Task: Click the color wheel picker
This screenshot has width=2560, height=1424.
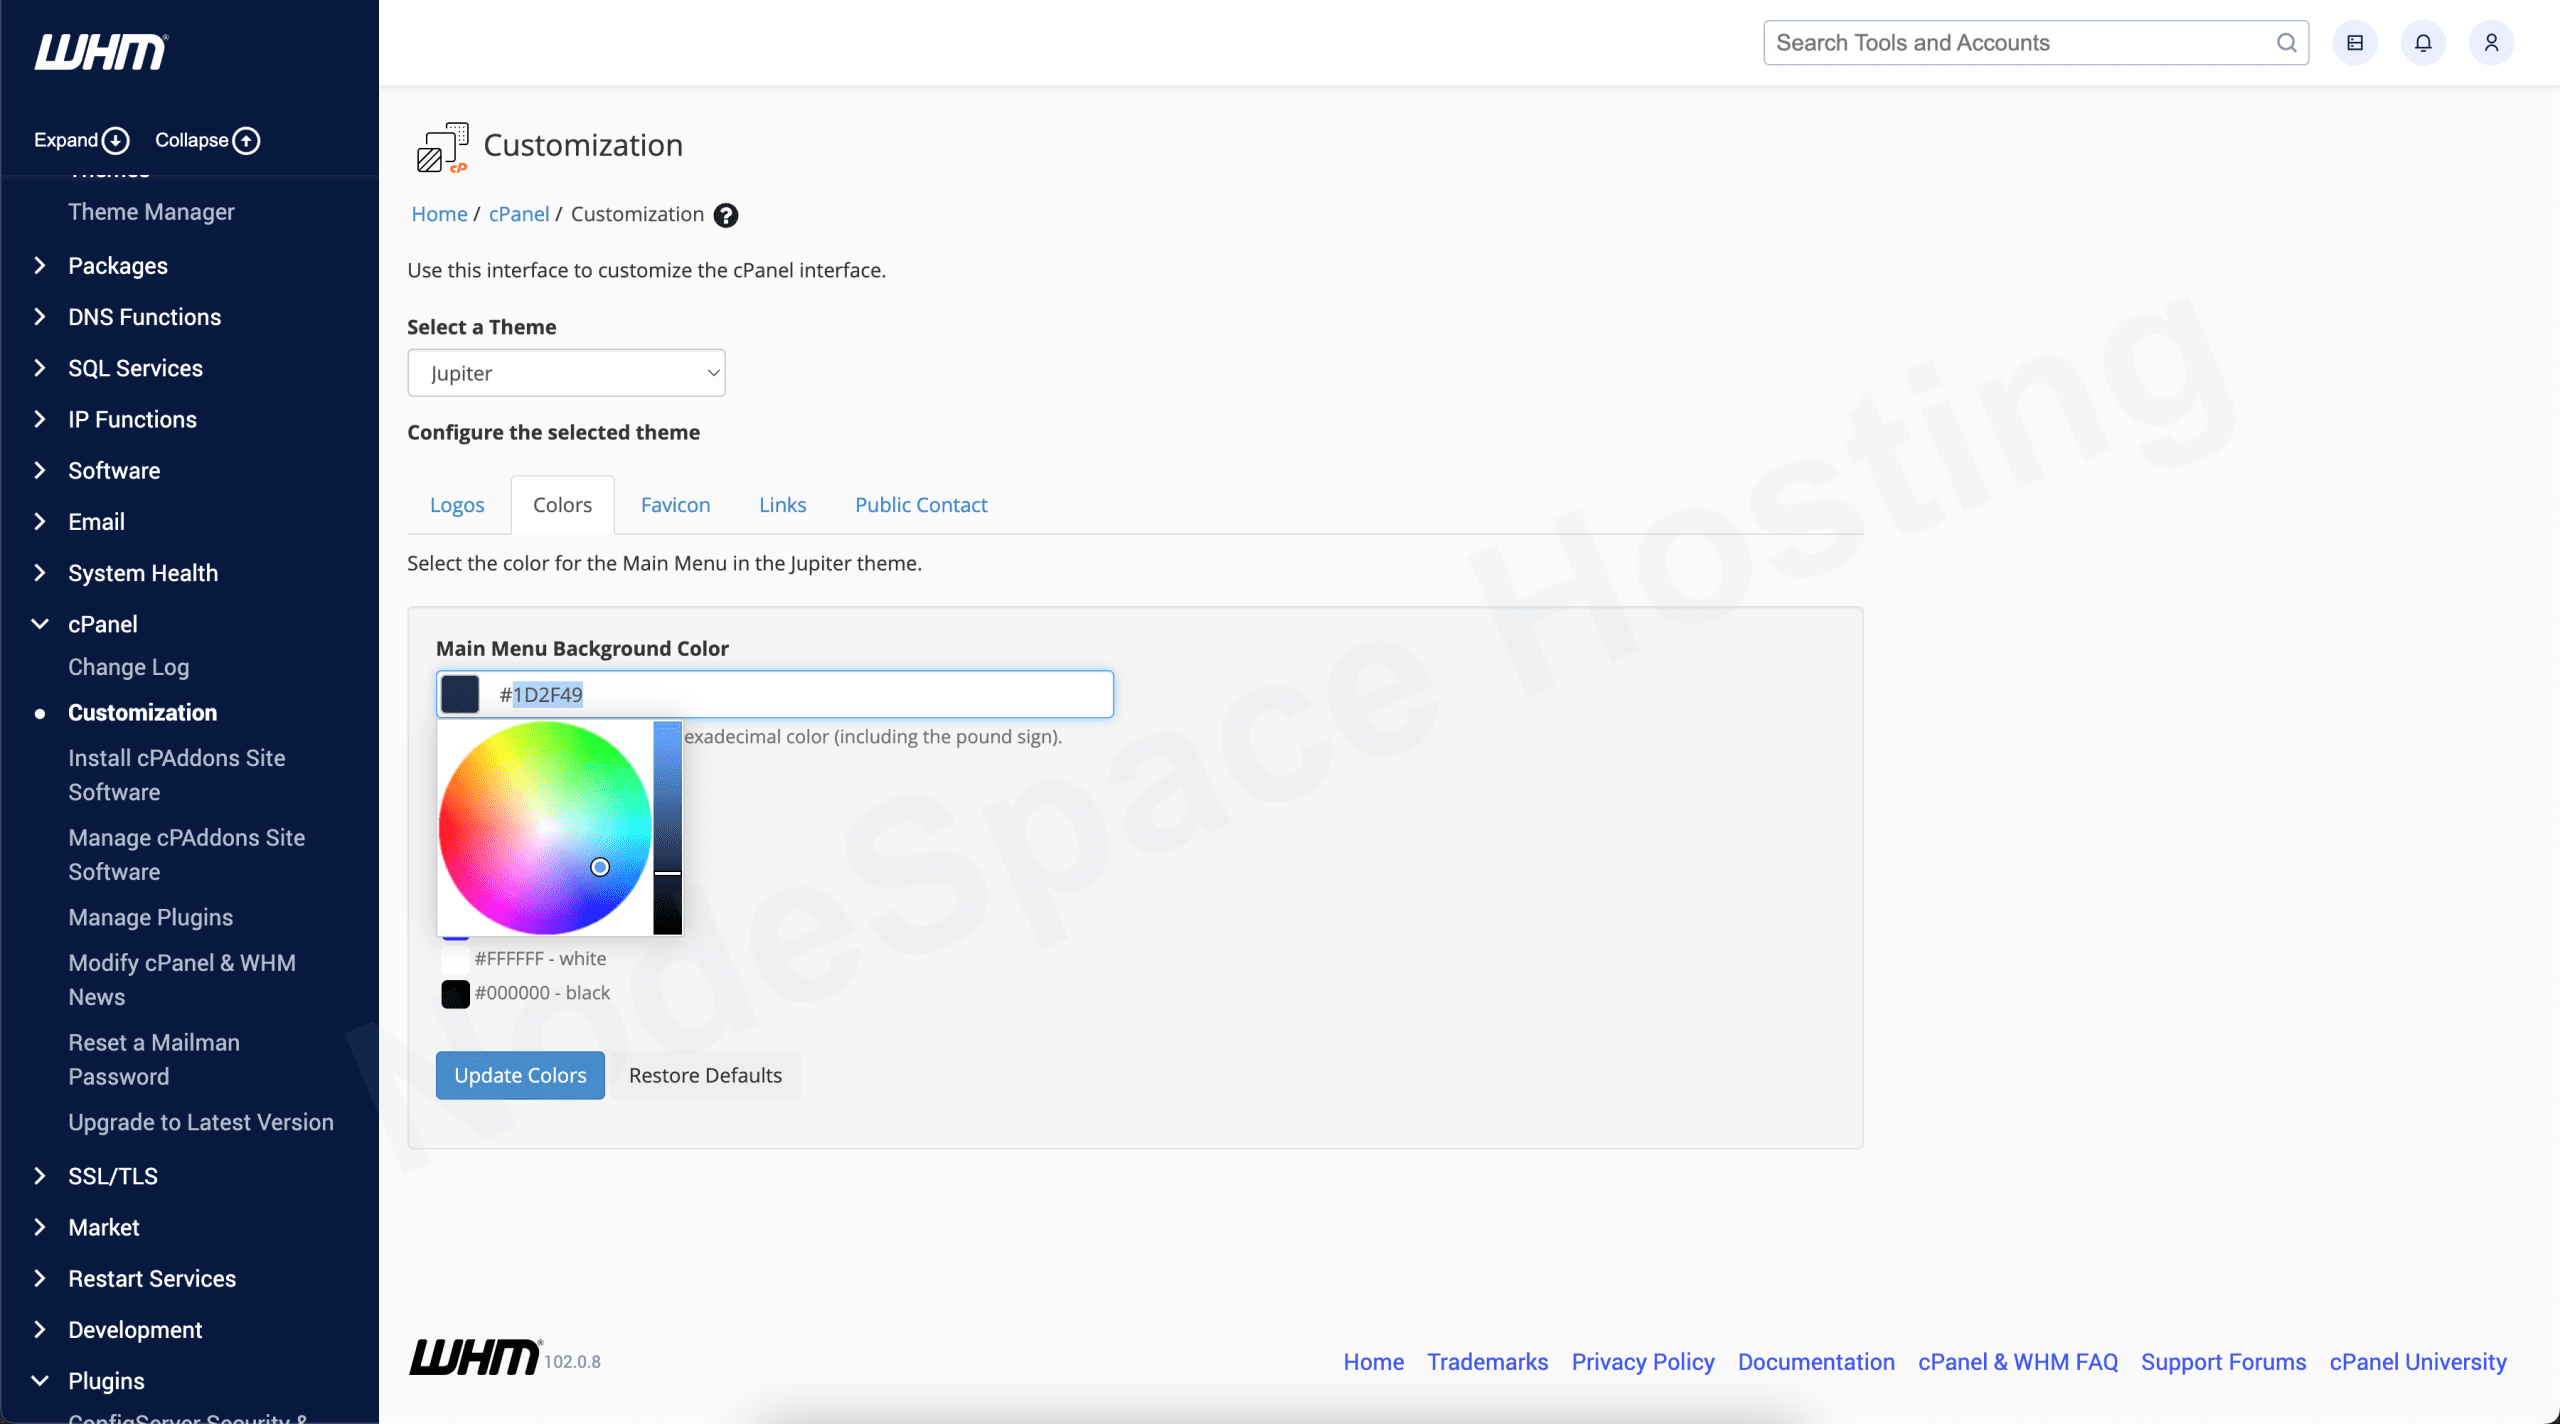Action: click(x=545, y=828)
